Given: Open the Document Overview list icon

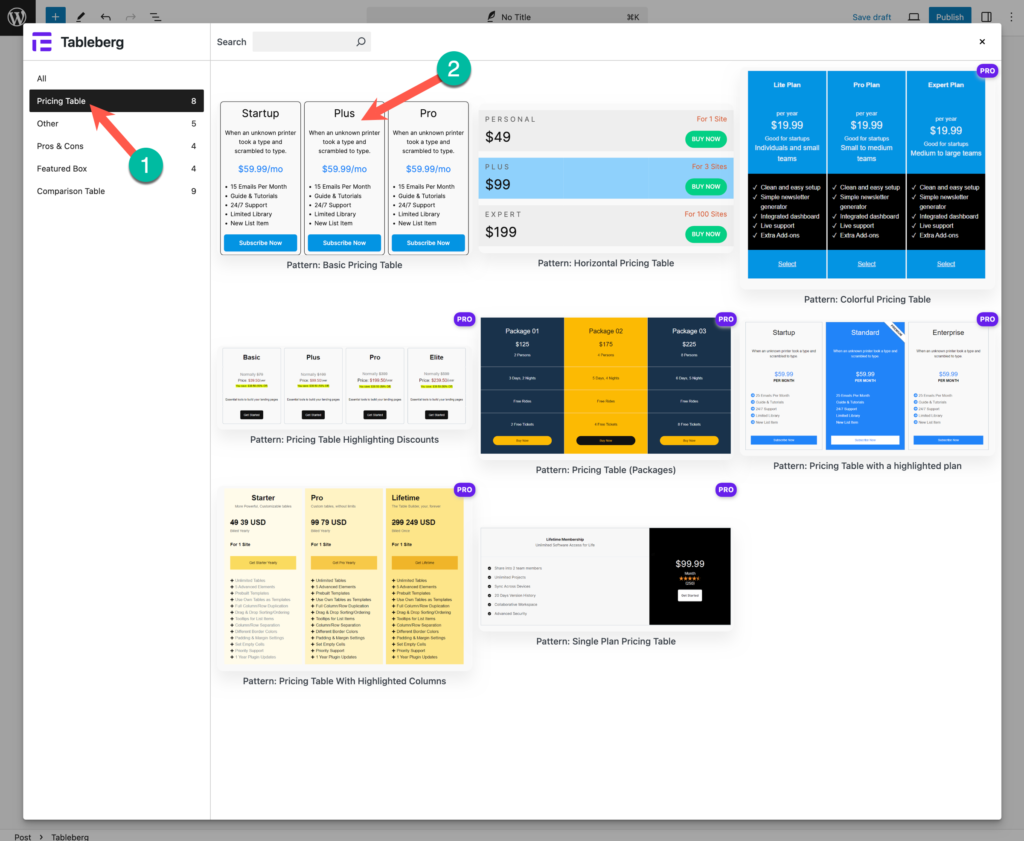Looking at the screenshot, I should [156, 17].
